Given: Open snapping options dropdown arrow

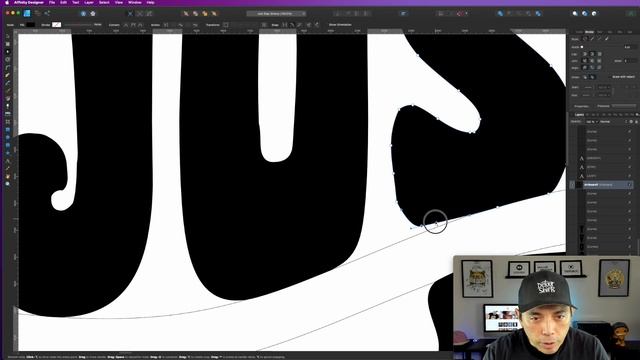Looking at the screenshot, I should pos(466,13).
